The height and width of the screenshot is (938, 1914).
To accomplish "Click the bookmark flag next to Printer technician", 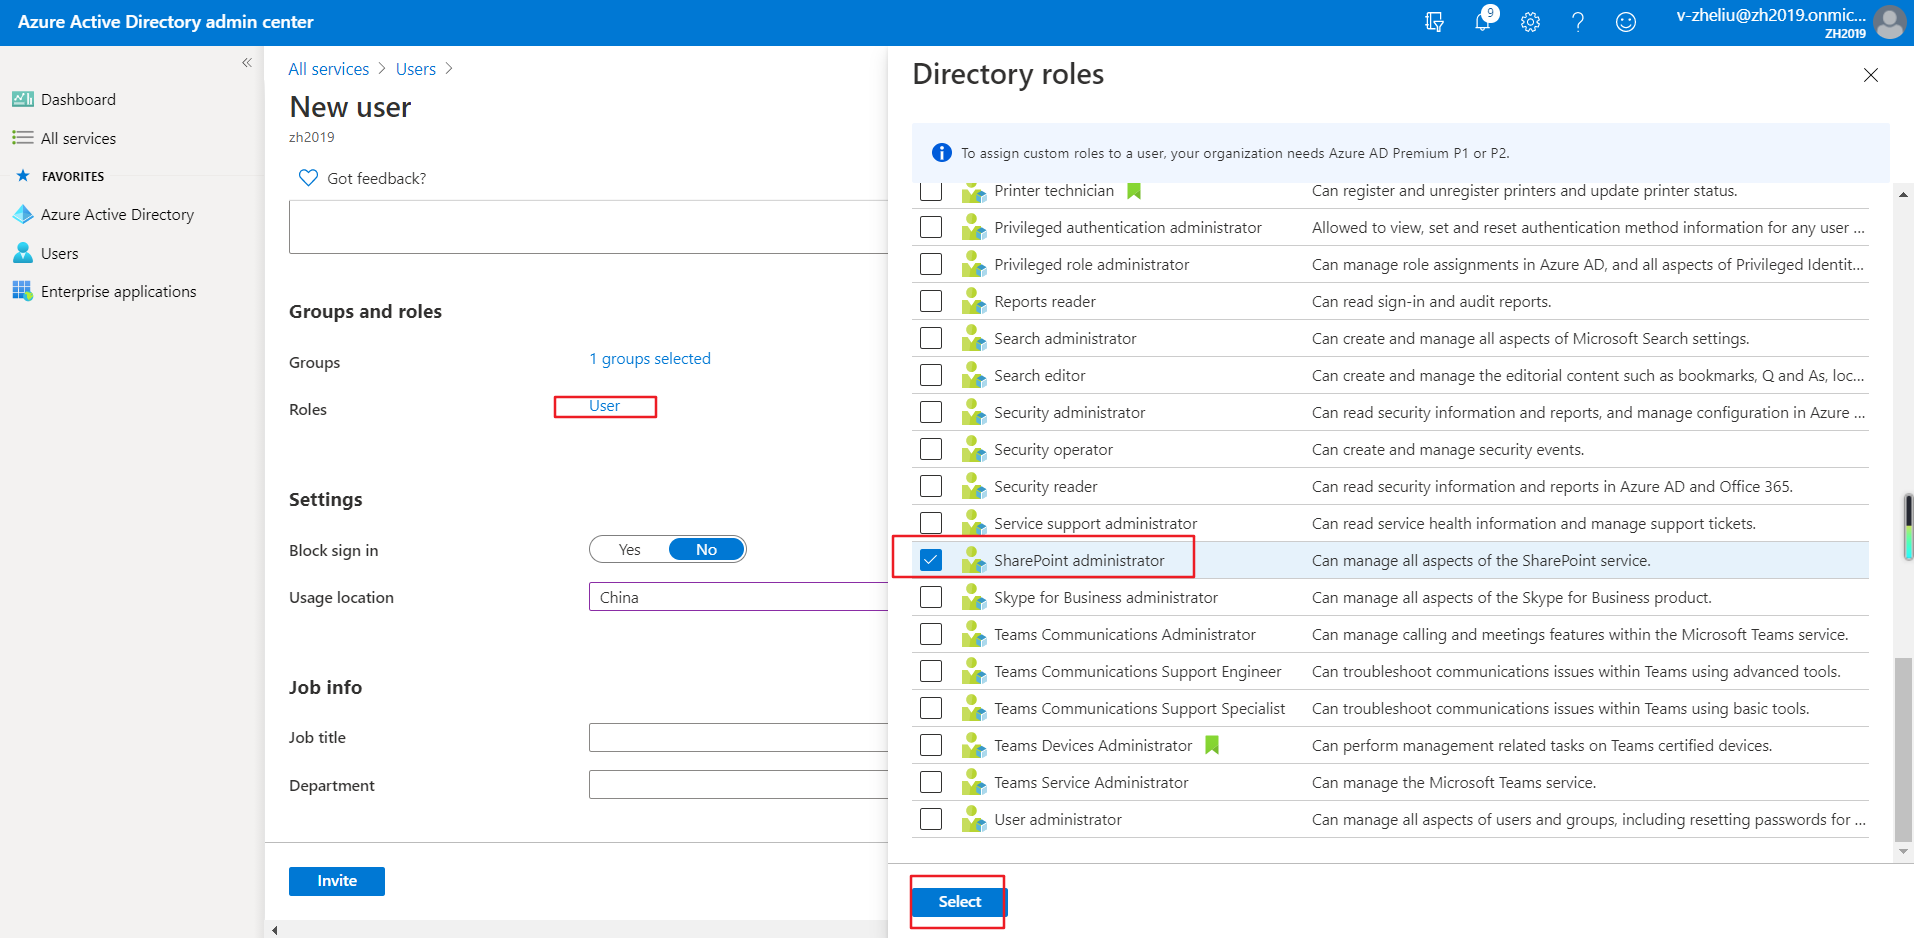I will tap(1133, 190).
